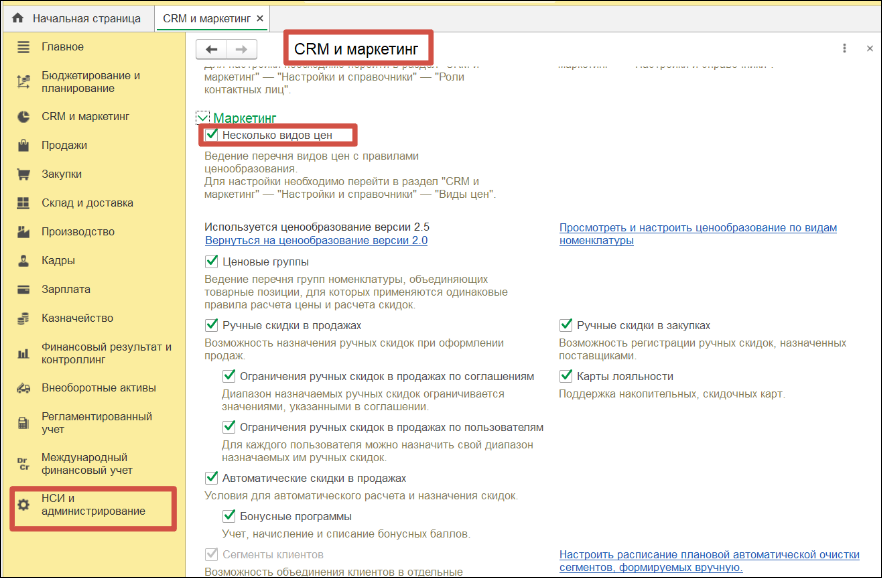
Task: Click the Главное sidebar icon
Action: (x=24, y=46)
